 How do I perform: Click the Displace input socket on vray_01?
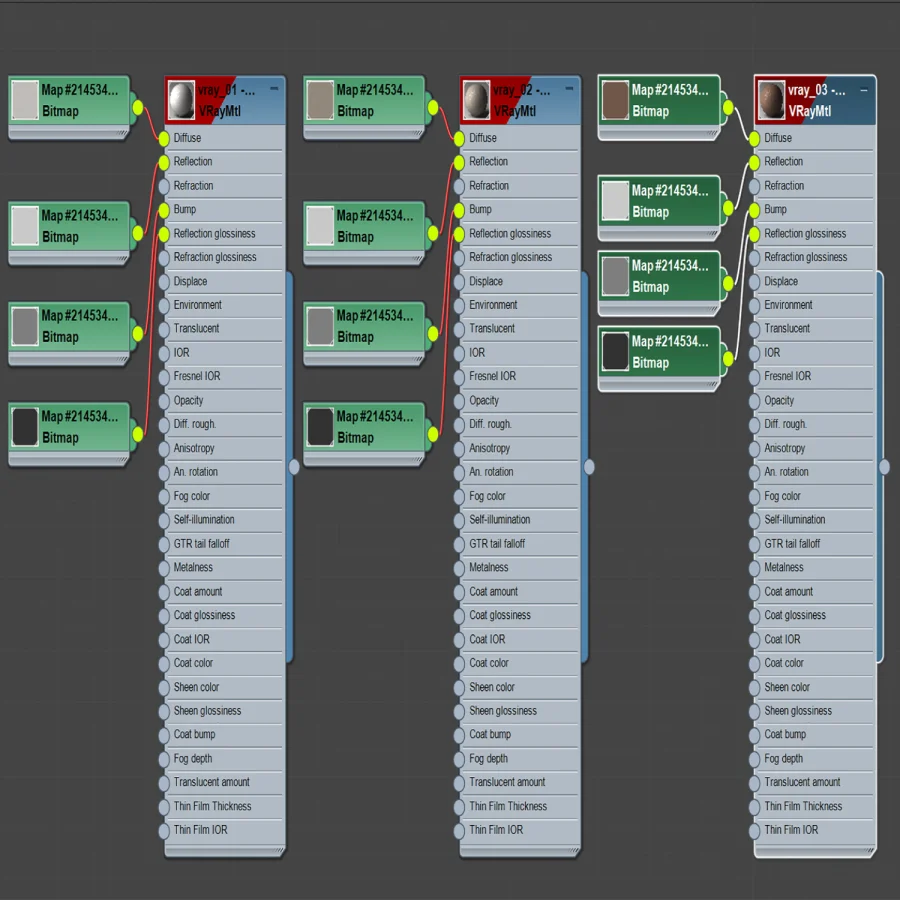(164, 282)
